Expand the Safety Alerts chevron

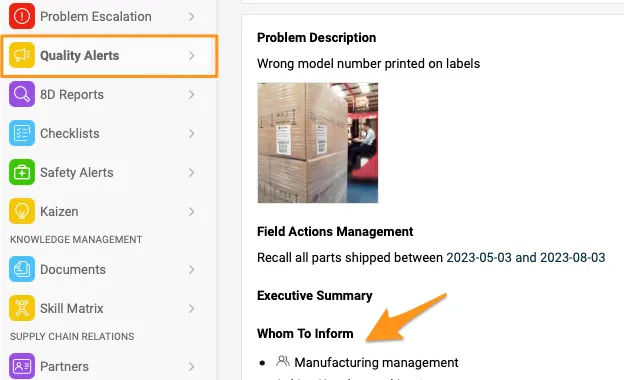(x=191, y=172)
